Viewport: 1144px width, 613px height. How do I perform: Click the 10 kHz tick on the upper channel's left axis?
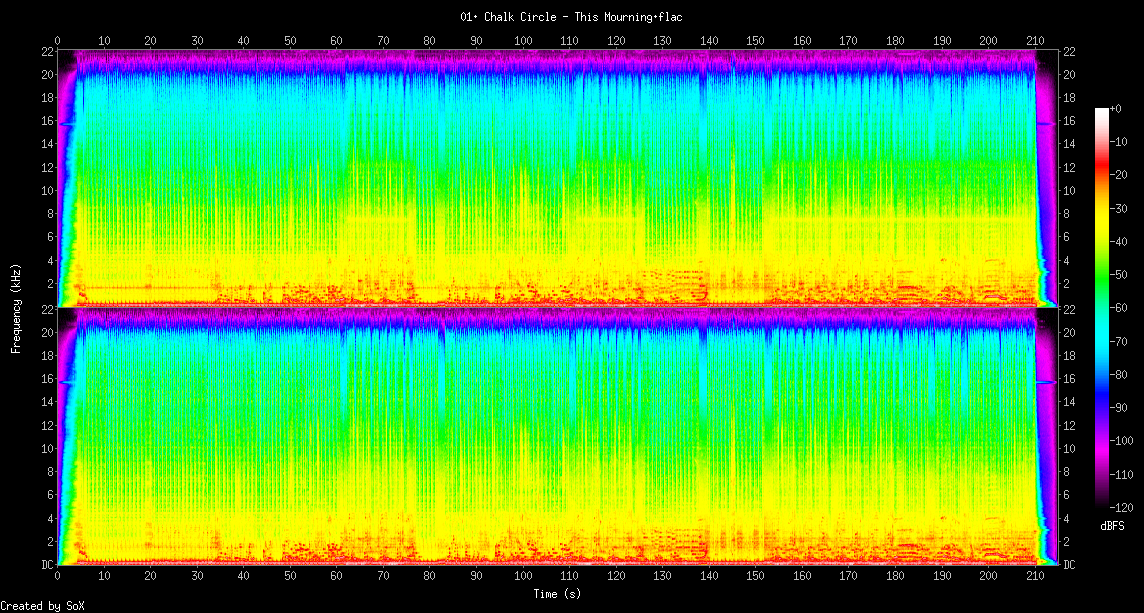(47, 190)
